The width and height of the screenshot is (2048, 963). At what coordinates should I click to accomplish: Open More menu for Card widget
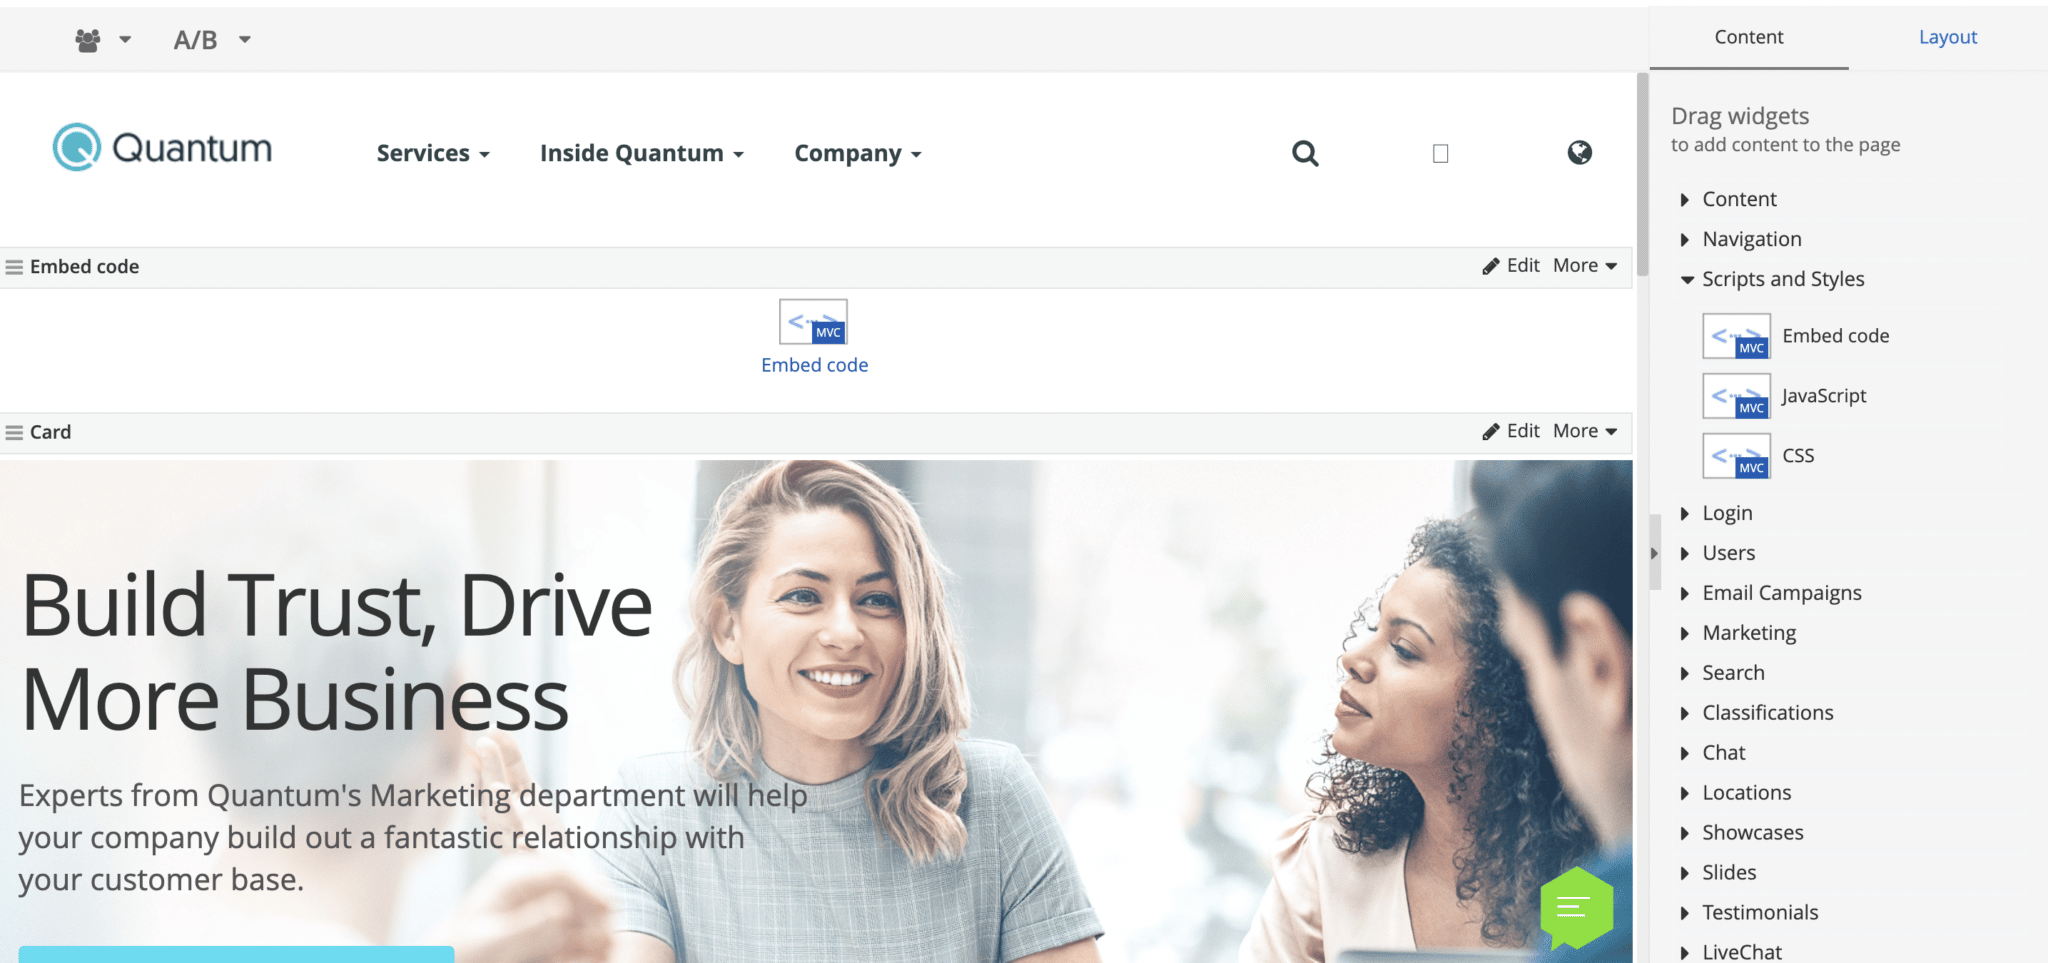tap(1584, 431)
